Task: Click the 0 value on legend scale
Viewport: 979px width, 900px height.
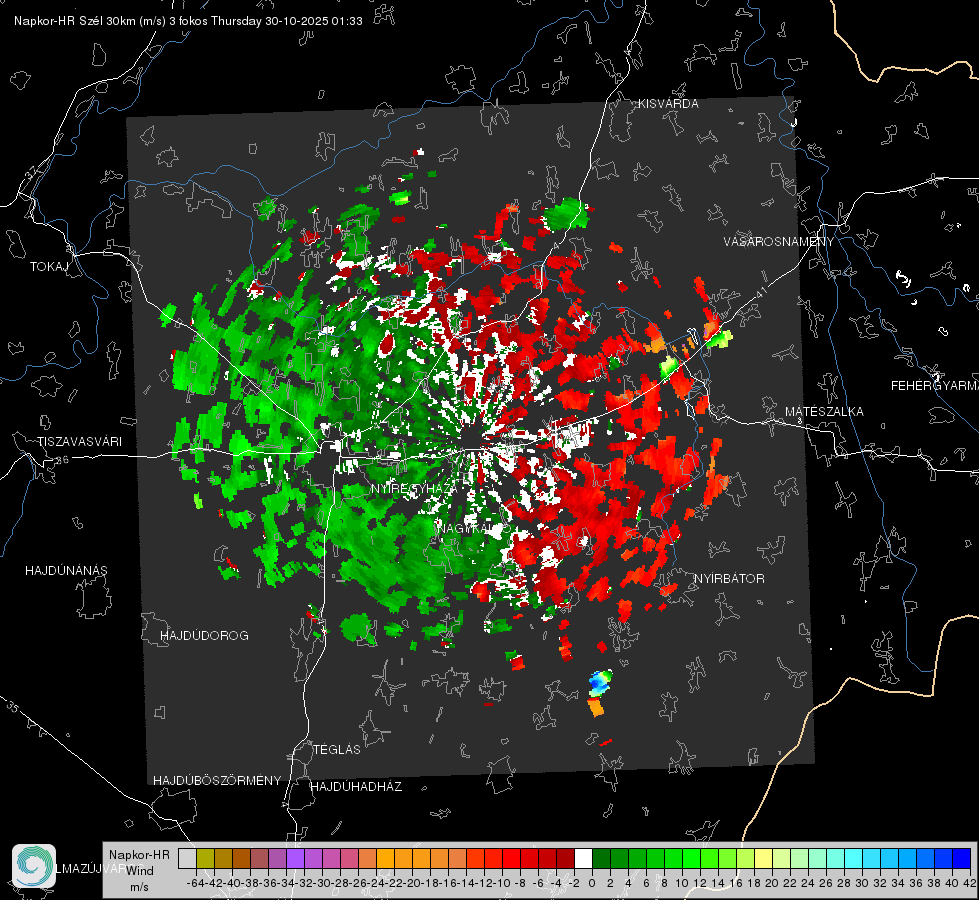Action: click(592, 884)
